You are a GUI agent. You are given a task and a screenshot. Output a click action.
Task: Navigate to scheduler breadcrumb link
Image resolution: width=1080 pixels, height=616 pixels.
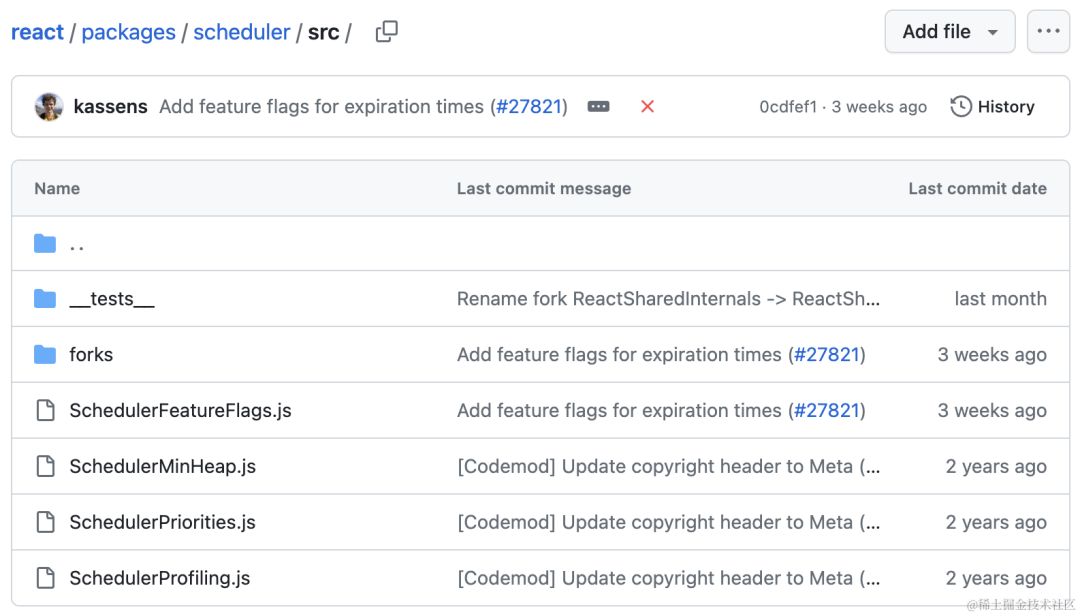pos(241,32)
